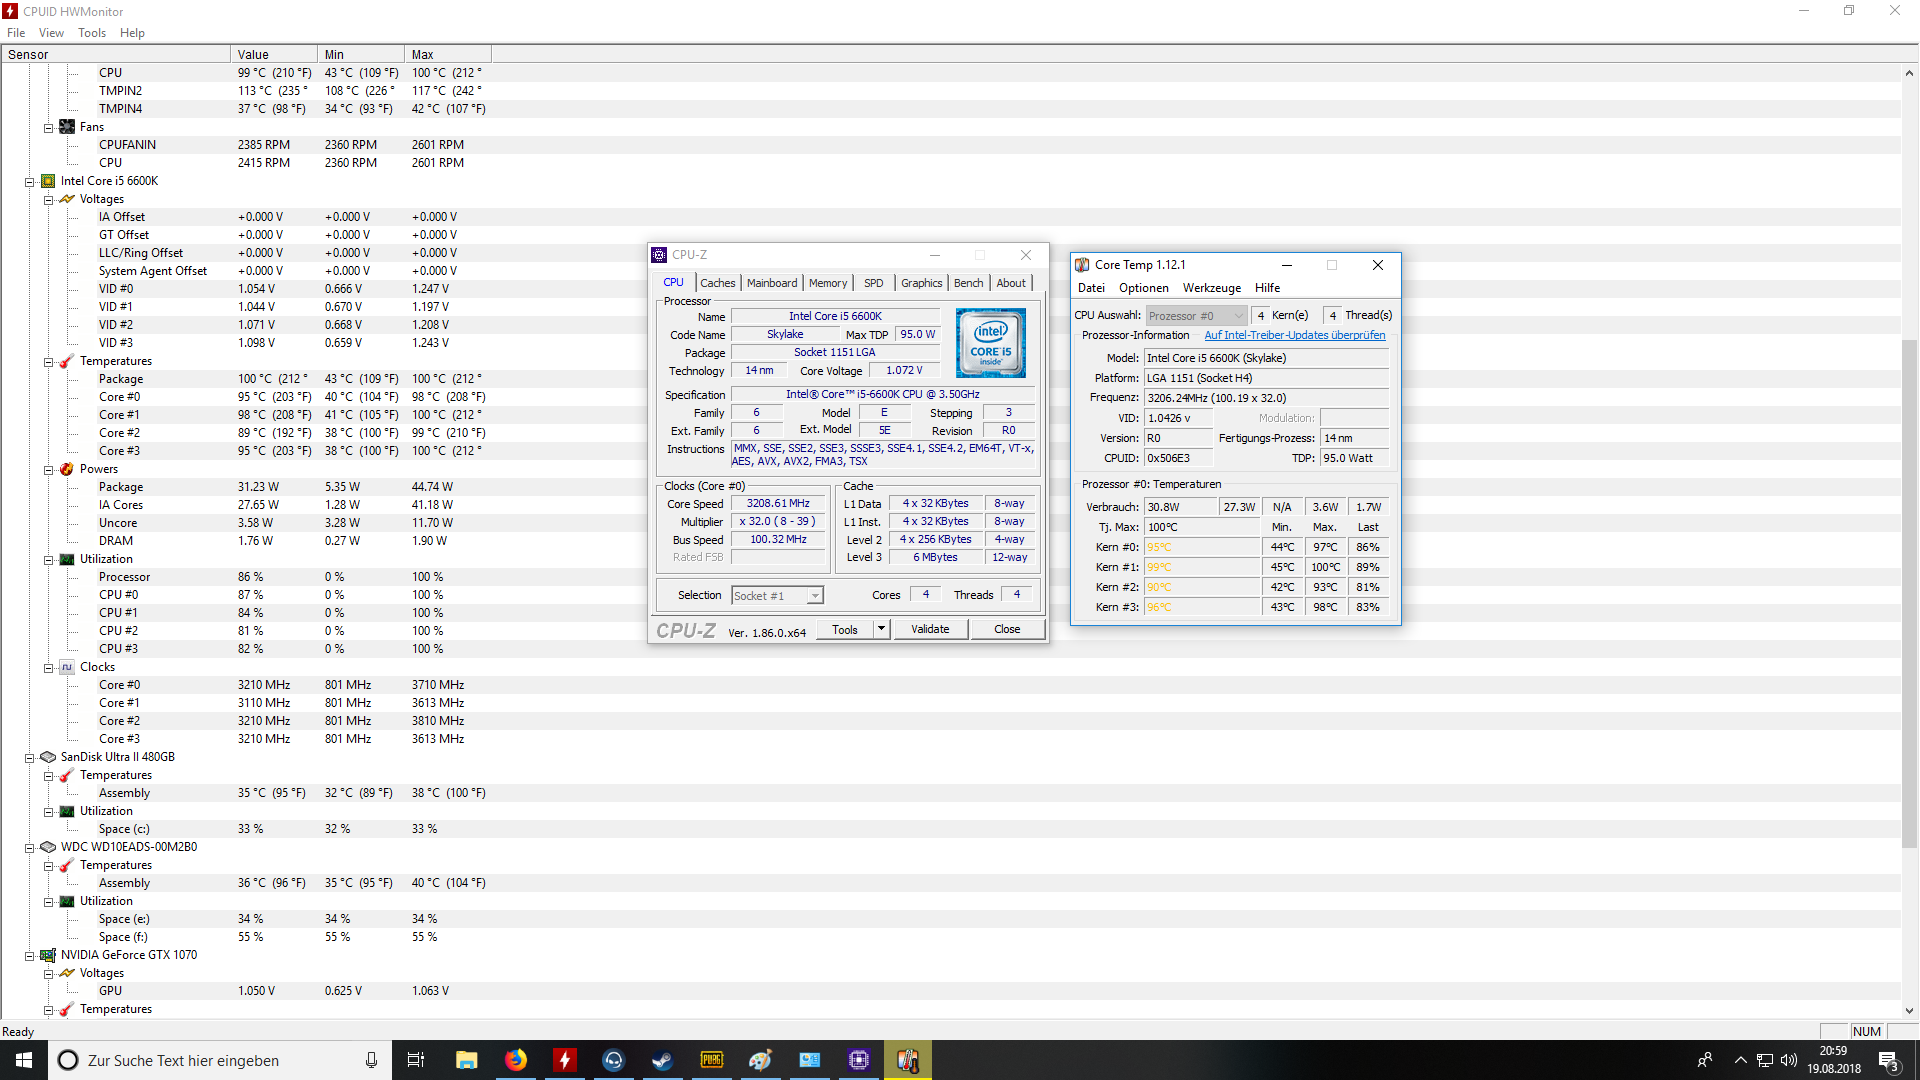Switch to the Mainboard tab in CPU-Z

pyautogui.click(x=772, y=283)
